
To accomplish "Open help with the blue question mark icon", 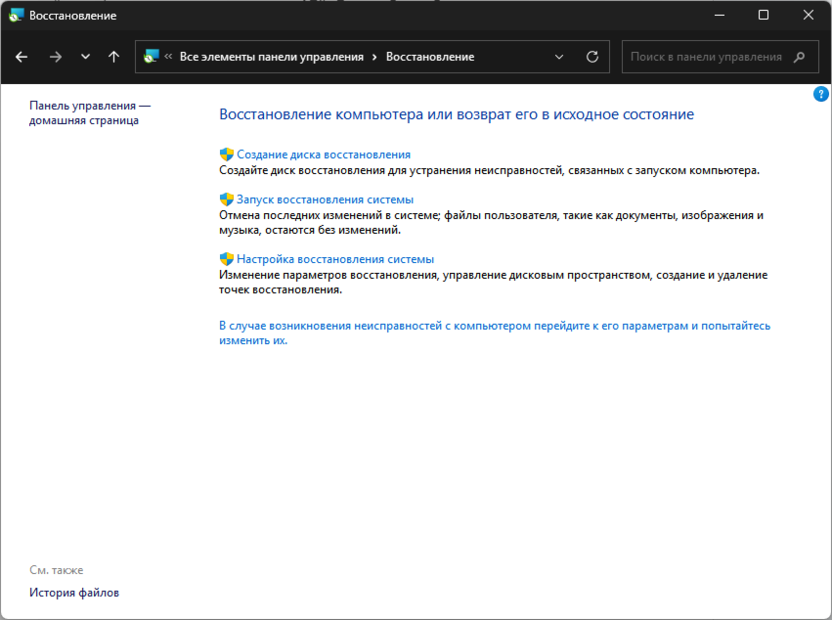I will (821, 94).
